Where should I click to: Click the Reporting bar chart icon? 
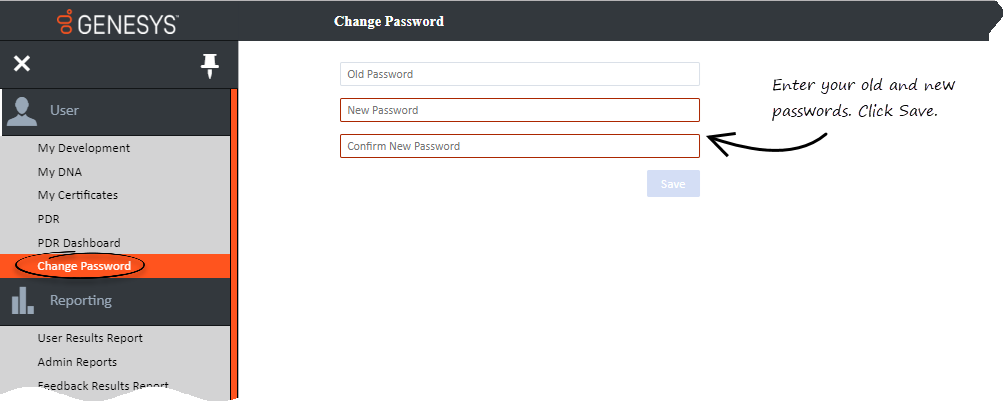tap(23, 300)
